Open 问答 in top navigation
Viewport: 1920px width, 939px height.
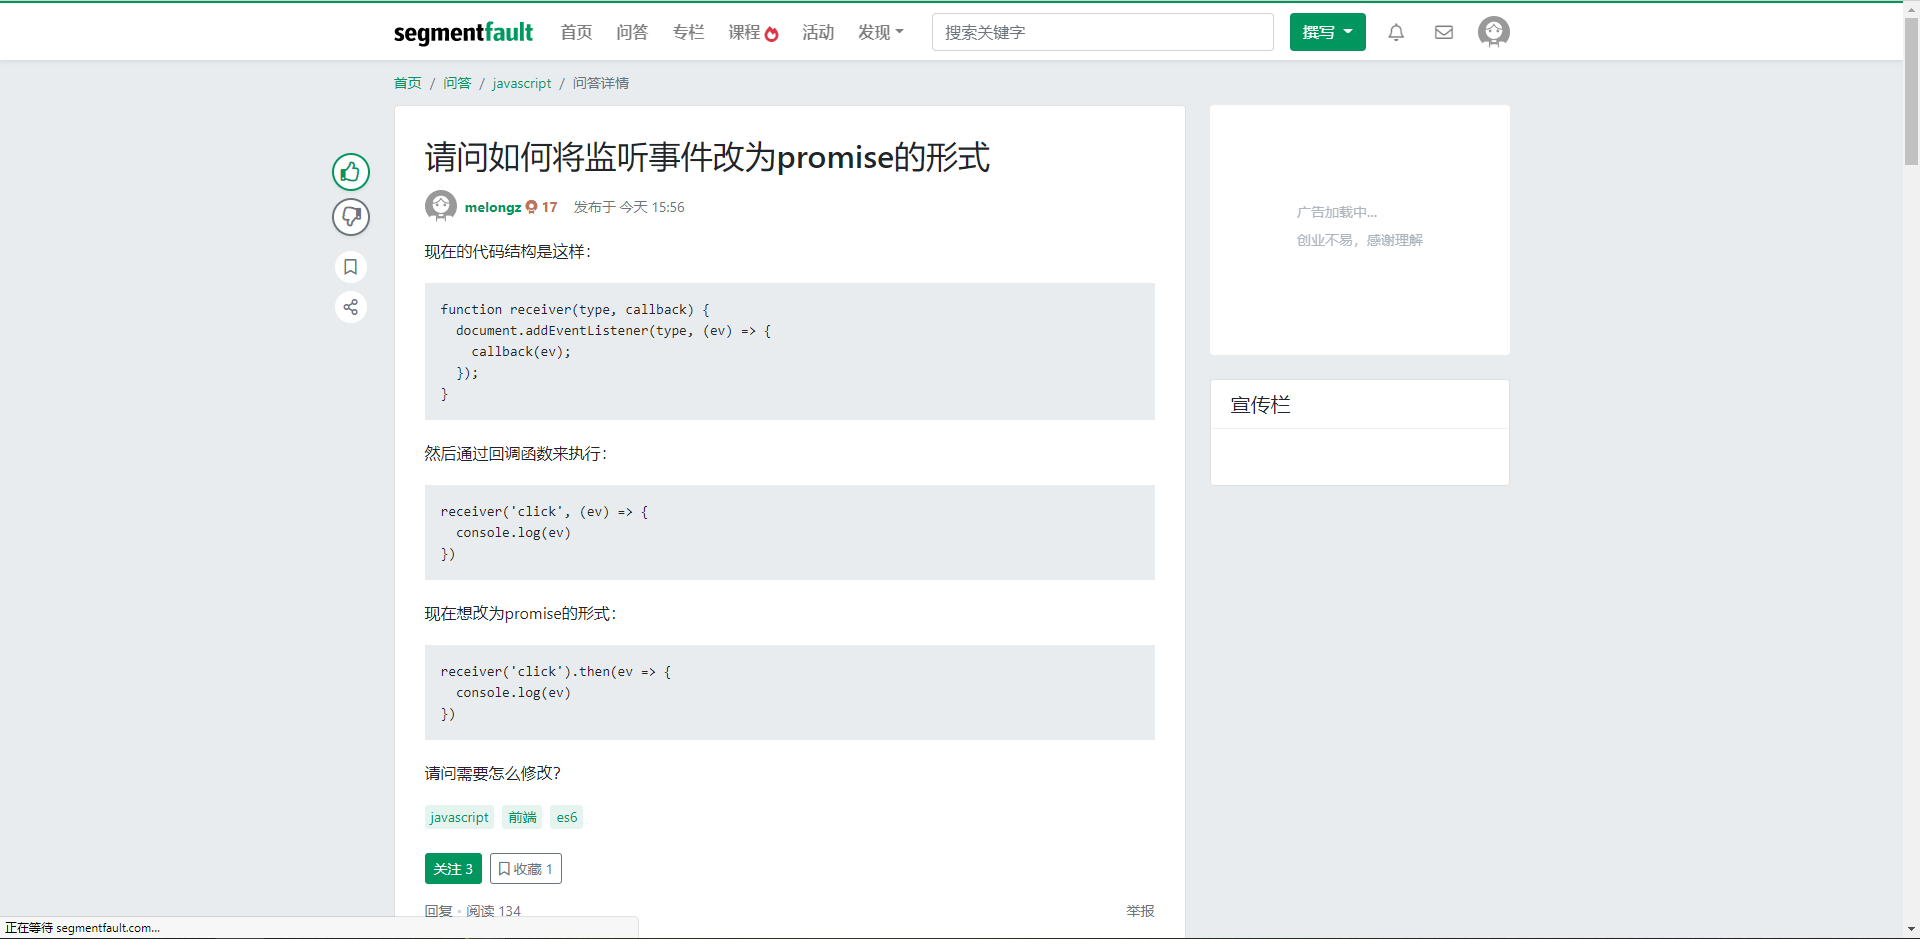click(x=632, y=32)
